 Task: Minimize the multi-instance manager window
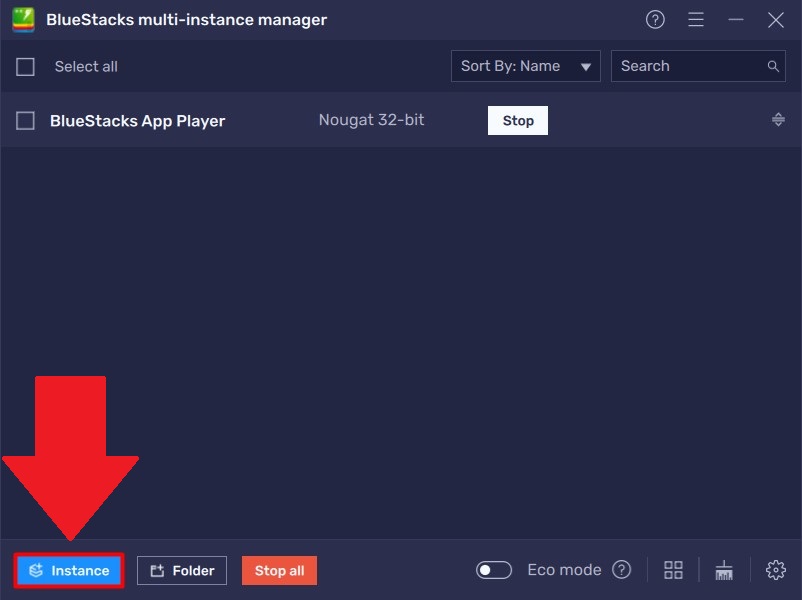coord(736,20)
